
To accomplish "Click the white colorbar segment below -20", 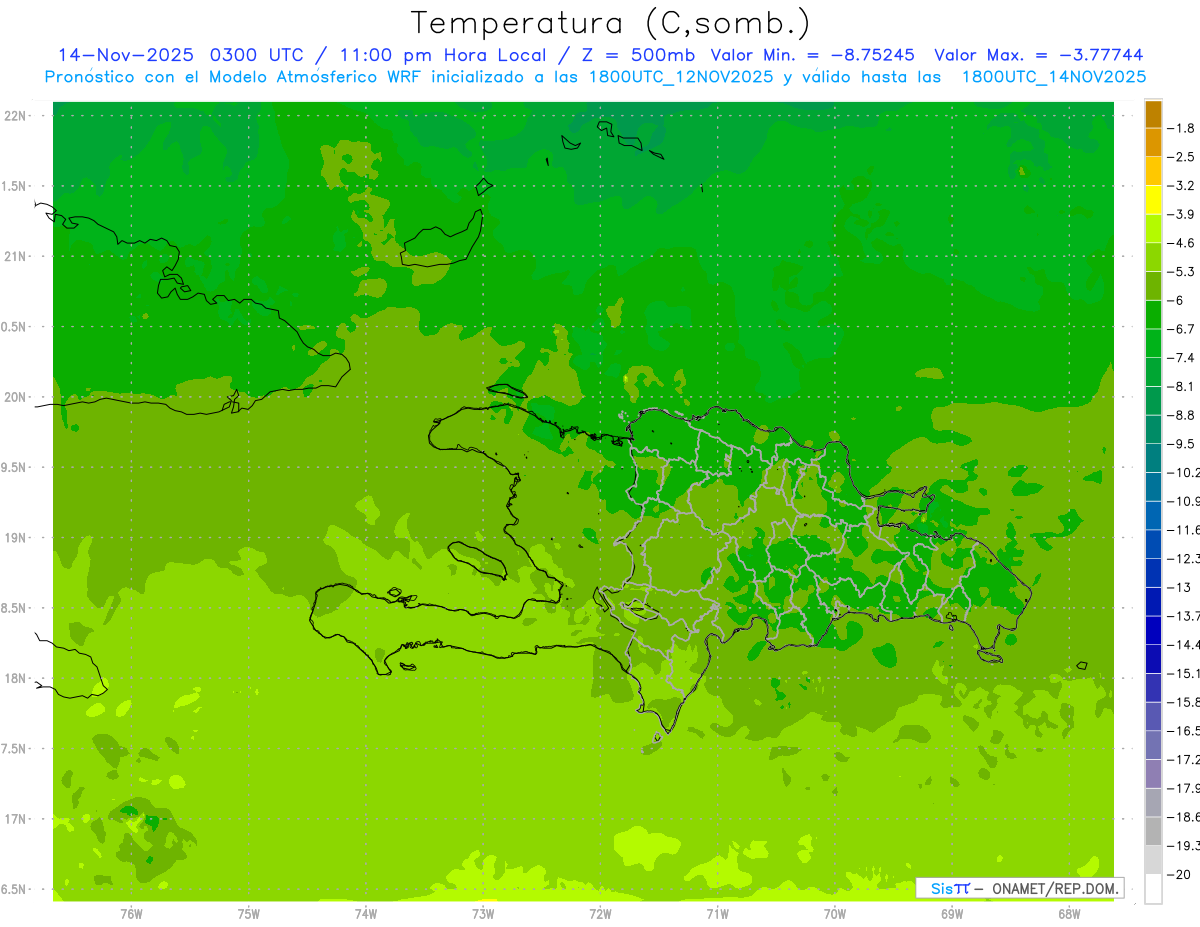I will coord(1153,889).
